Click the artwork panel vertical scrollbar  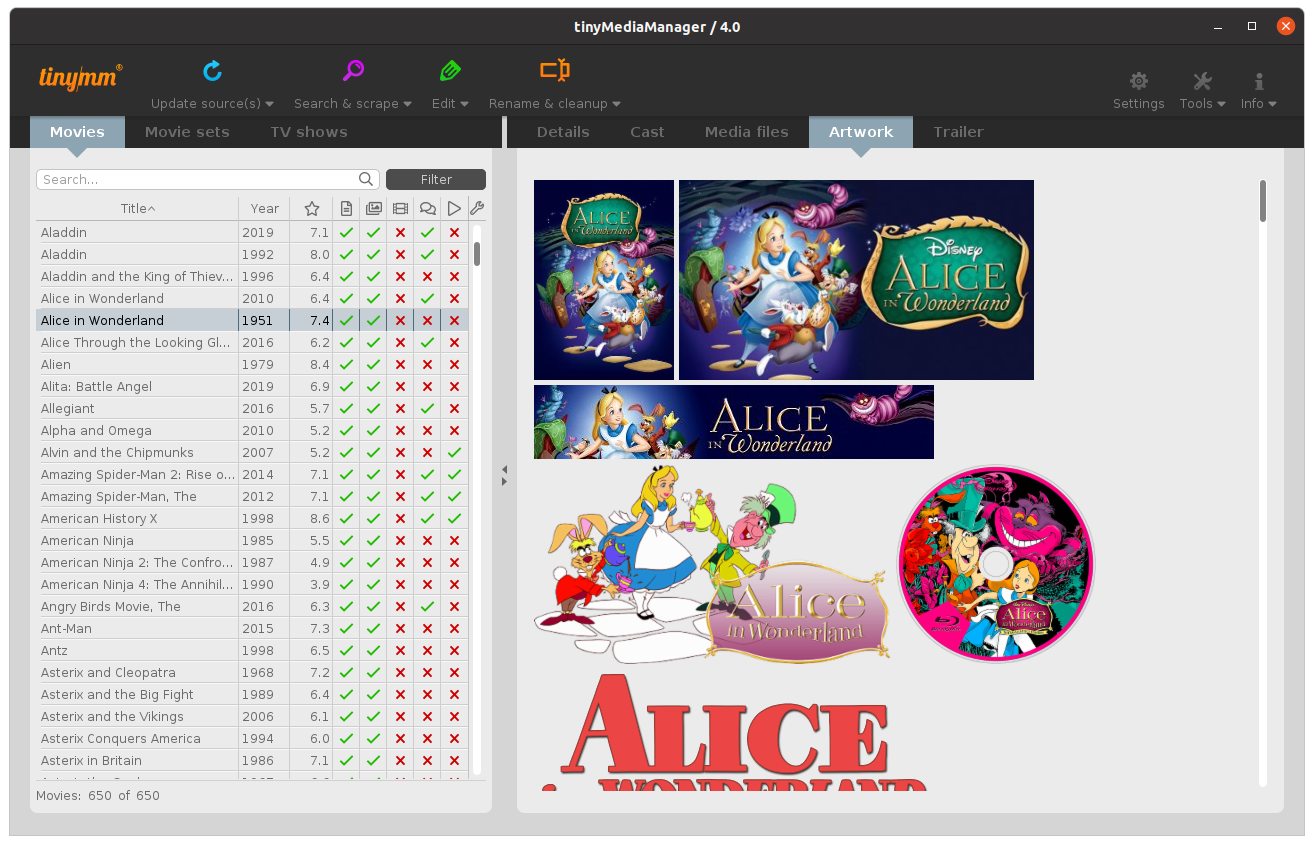1263,201
